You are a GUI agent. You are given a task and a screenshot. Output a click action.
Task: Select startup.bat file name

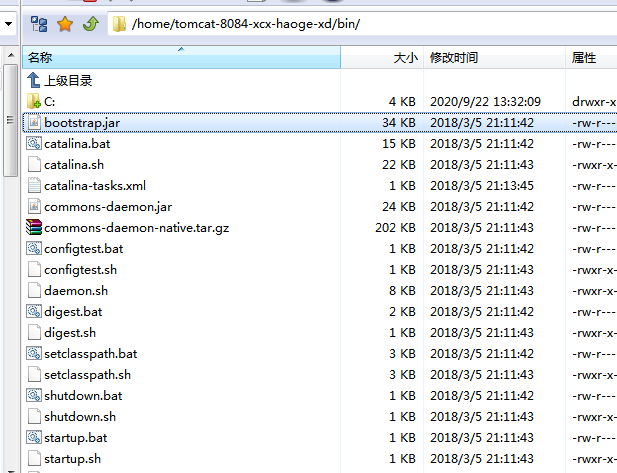coord(76,438)
